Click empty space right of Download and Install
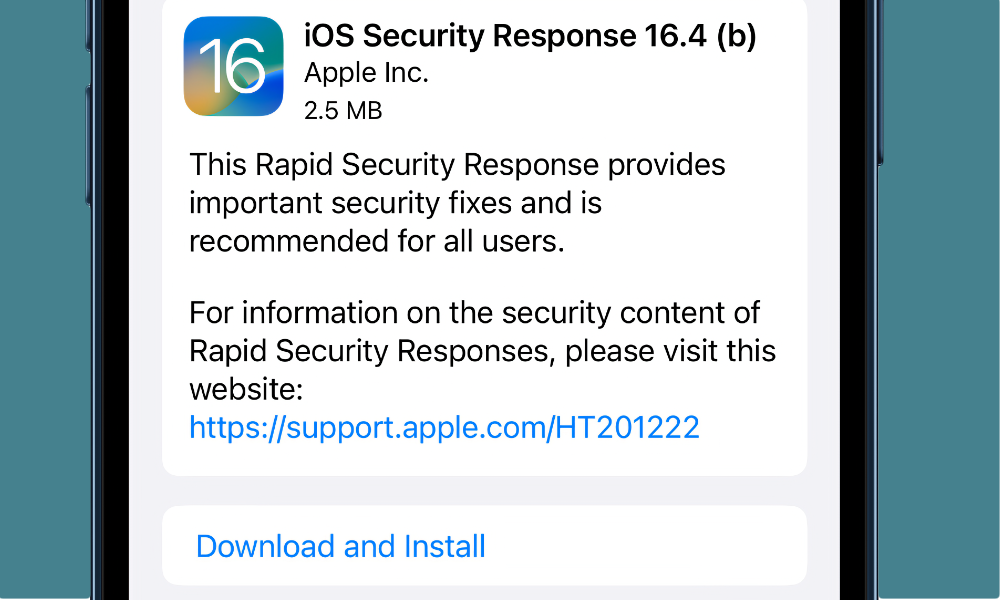The height and width of the screenshot is (600, 1000). point(650,546)
